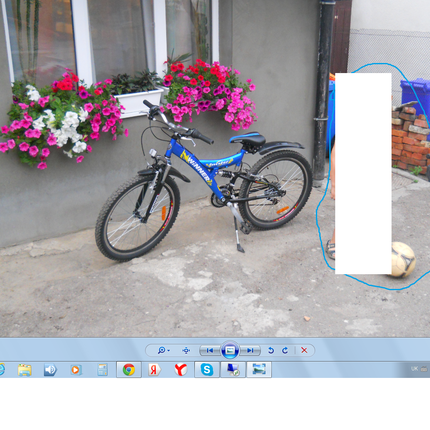Open File Explorer folder on the taskbar
The image size is (430, 430).
pos(25,370)
